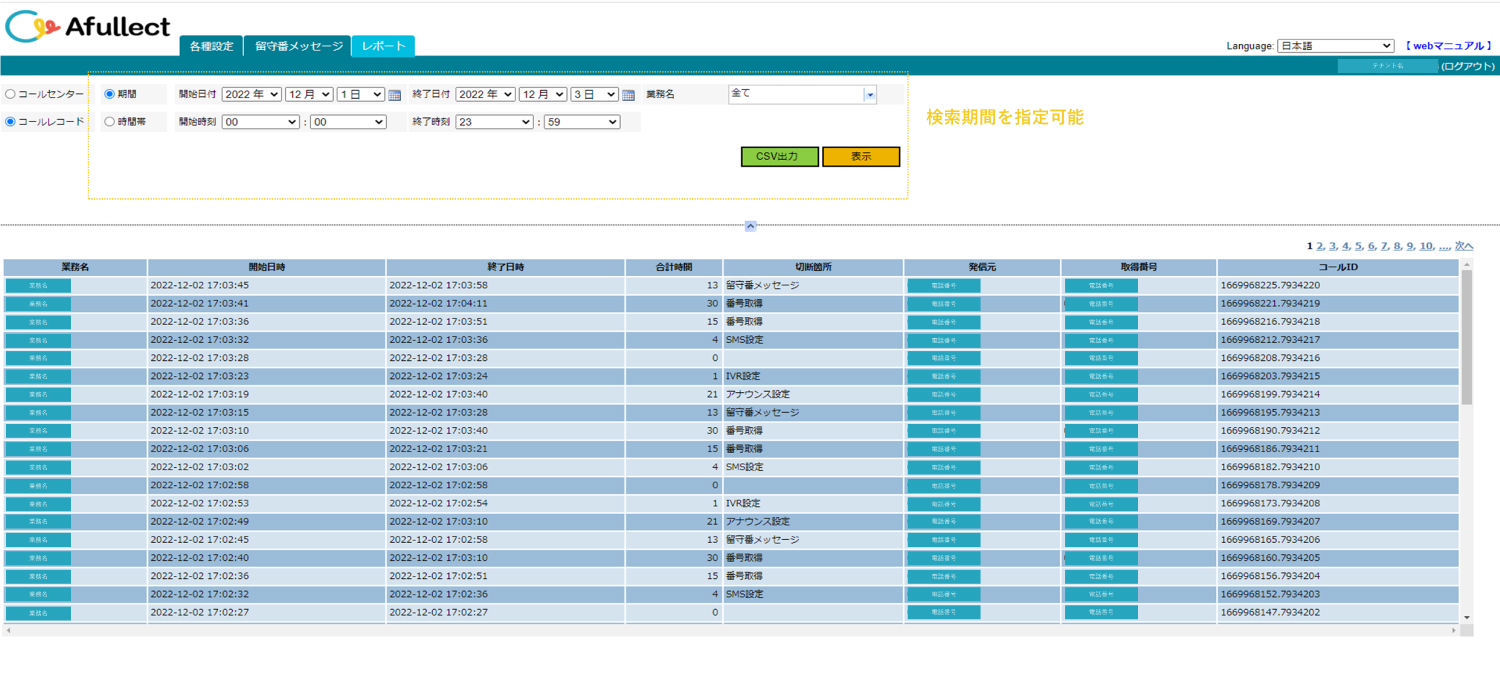Go to results page 10
This screenshot has height=676, width=1500.
click(1426, 246)
